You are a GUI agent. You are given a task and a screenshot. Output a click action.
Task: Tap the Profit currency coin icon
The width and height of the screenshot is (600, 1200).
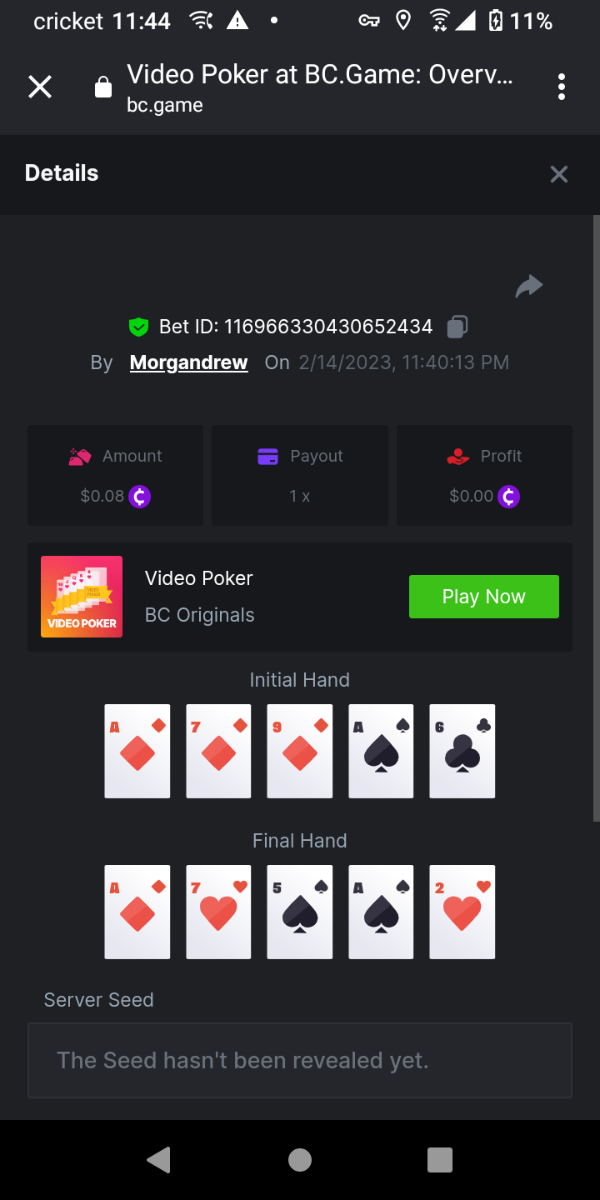point(510,496)
